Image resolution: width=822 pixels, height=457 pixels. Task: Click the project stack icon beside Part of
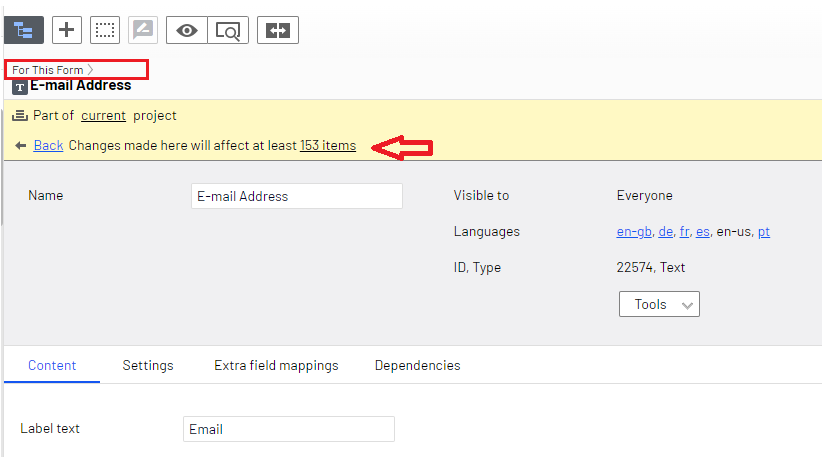click(20, 116)
